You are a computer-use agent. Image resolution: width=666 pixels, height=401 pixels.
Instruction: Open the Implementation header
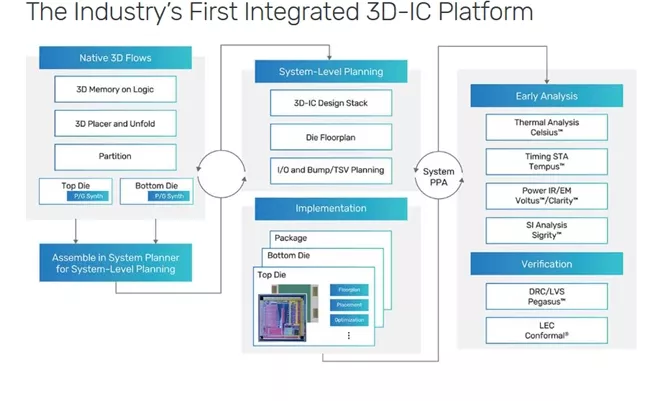pos(331,209)
